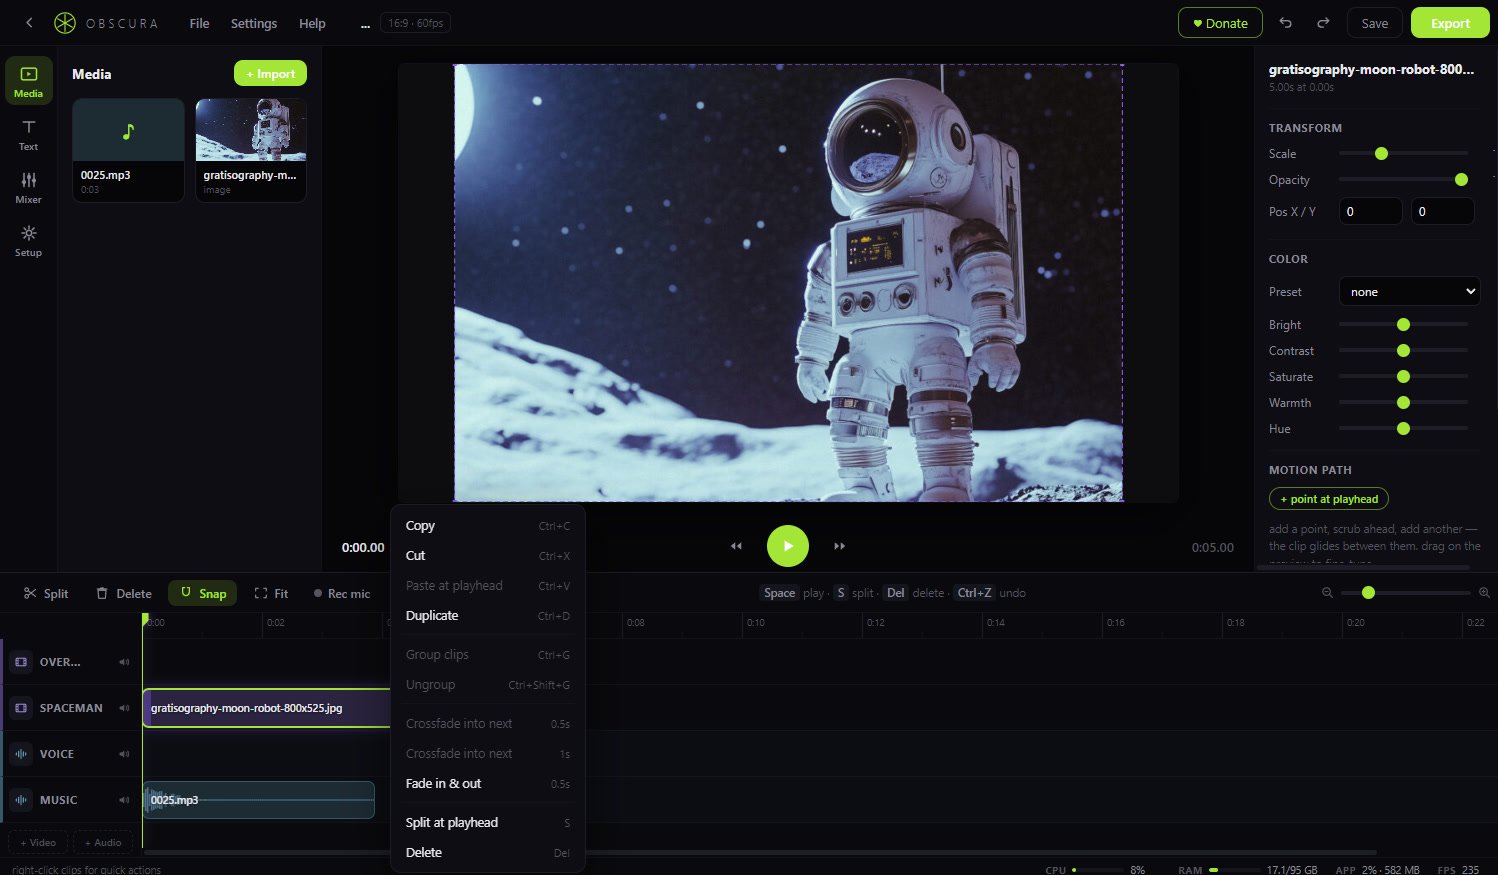
Task: Adjust the Contrast slider
Action: tap(1403, 351)
